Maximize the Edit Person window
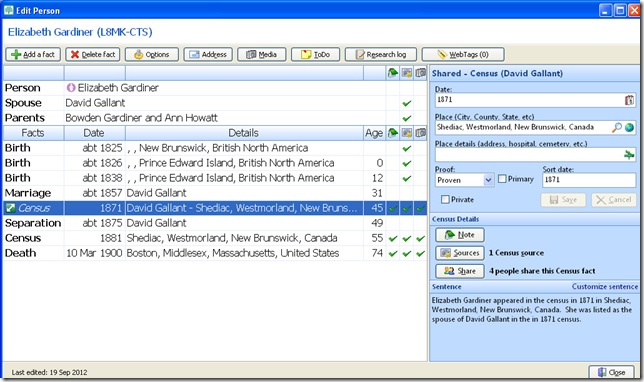Viewport: 644px width, 382px height. (x=620, y=10)
